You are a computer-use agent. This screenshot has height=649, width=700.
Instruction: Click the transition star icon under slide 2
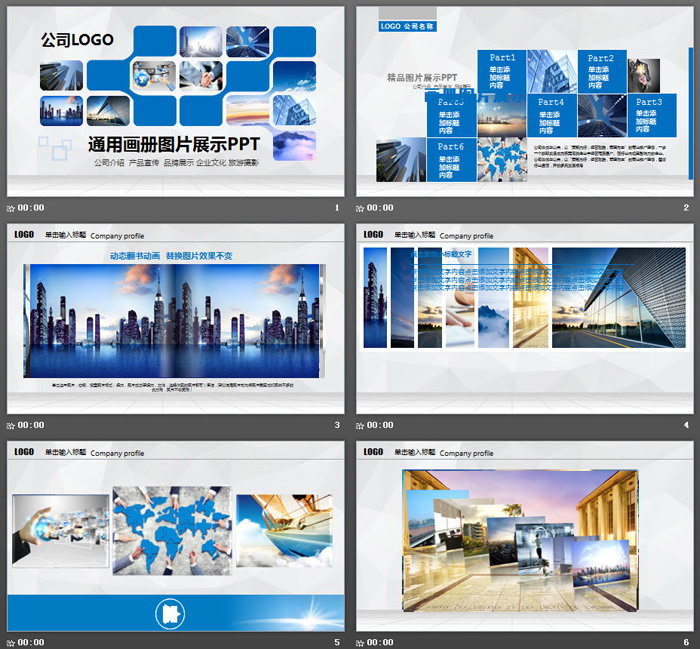pos(361,208)
